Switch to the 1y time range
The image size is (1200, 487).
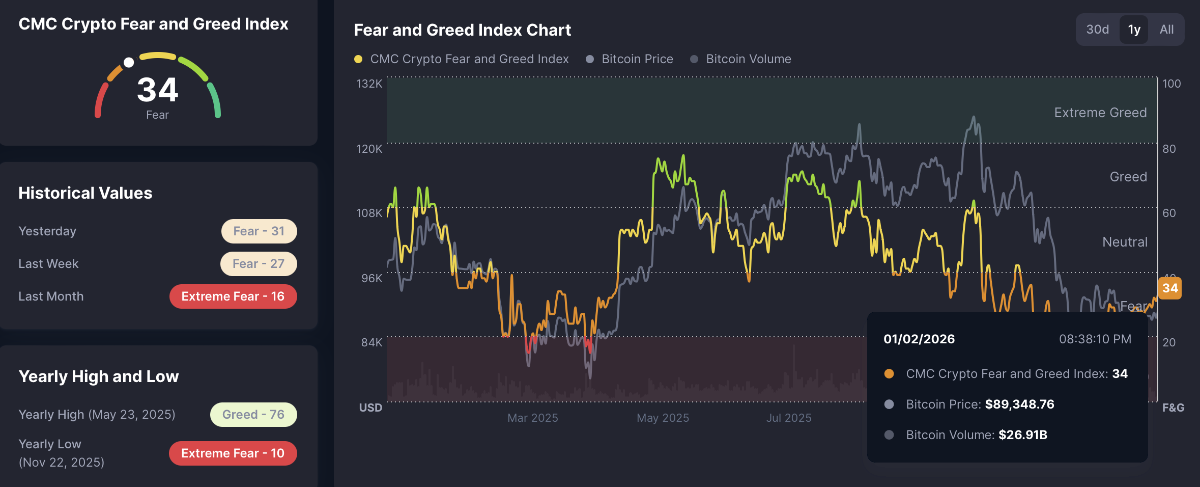tap(1134, 29)
